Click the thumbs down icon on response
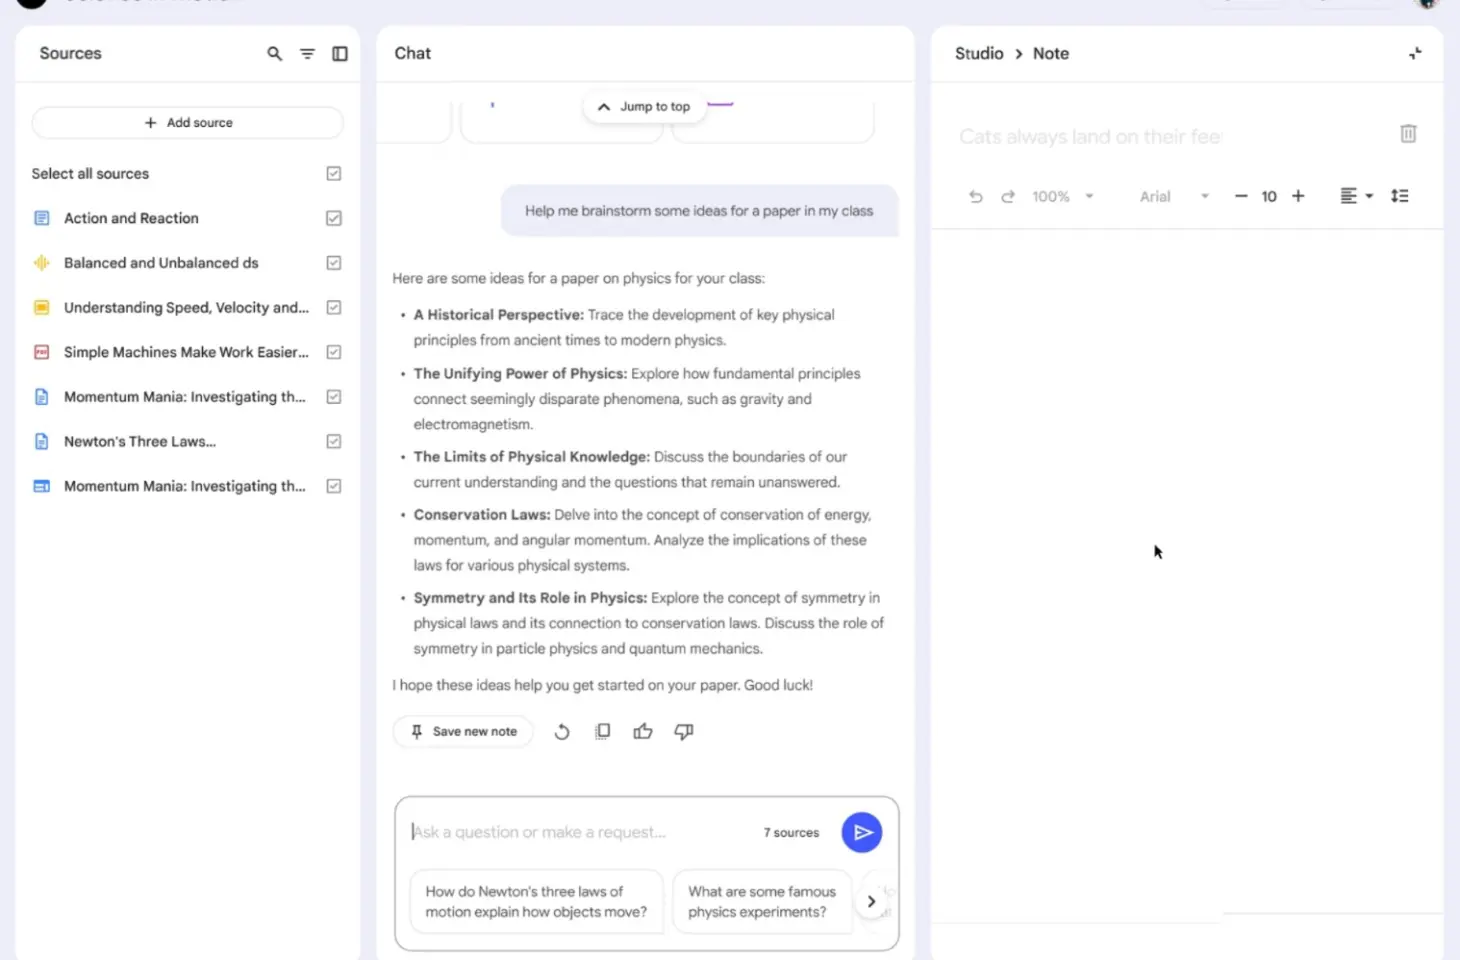1460x960 pixels. point(684,732)
